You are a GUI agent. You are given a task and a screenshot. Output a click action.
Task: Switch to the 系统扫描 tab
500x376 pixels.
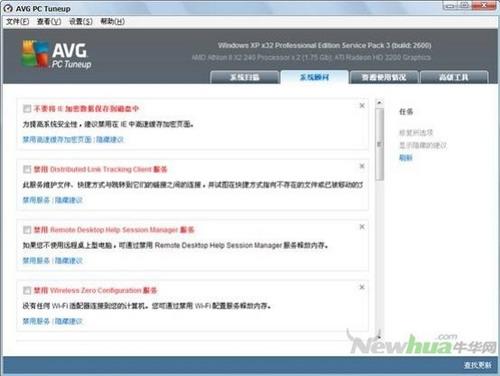pyautogui.click(x=245, y=77)
